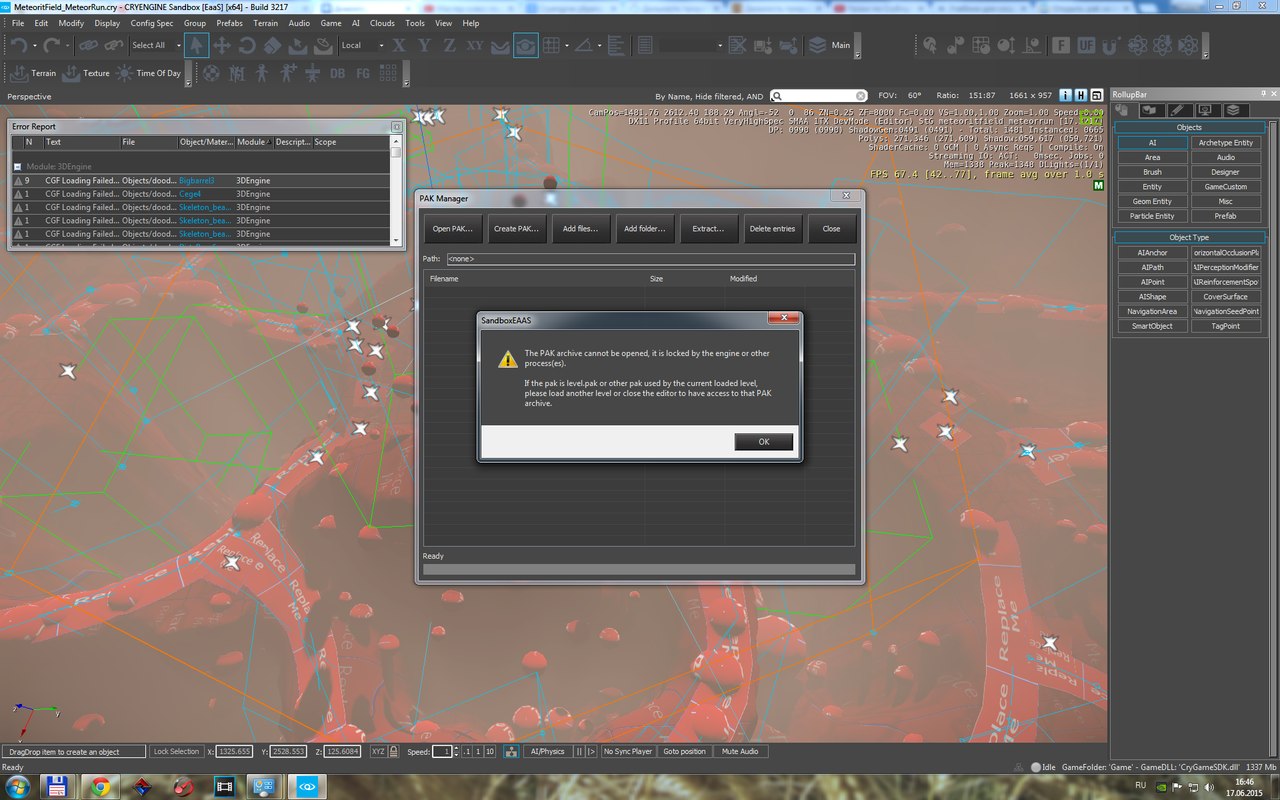
Task: Toggle AI/Physics simulation
Action: click(x=547, y=751)
